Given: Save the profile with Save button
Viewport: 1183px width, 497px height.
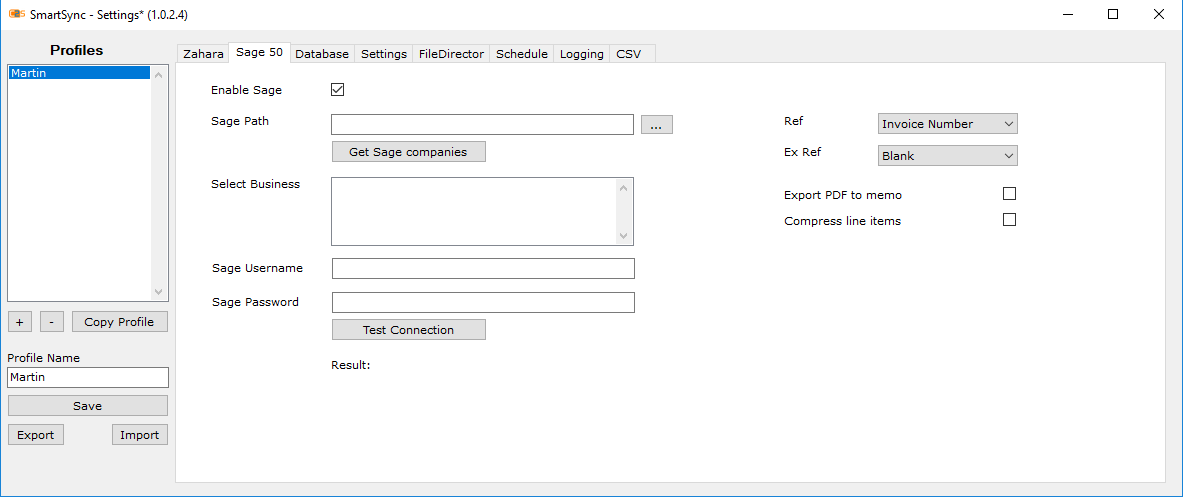Looking at the screenshot, I should click(88, 406).
